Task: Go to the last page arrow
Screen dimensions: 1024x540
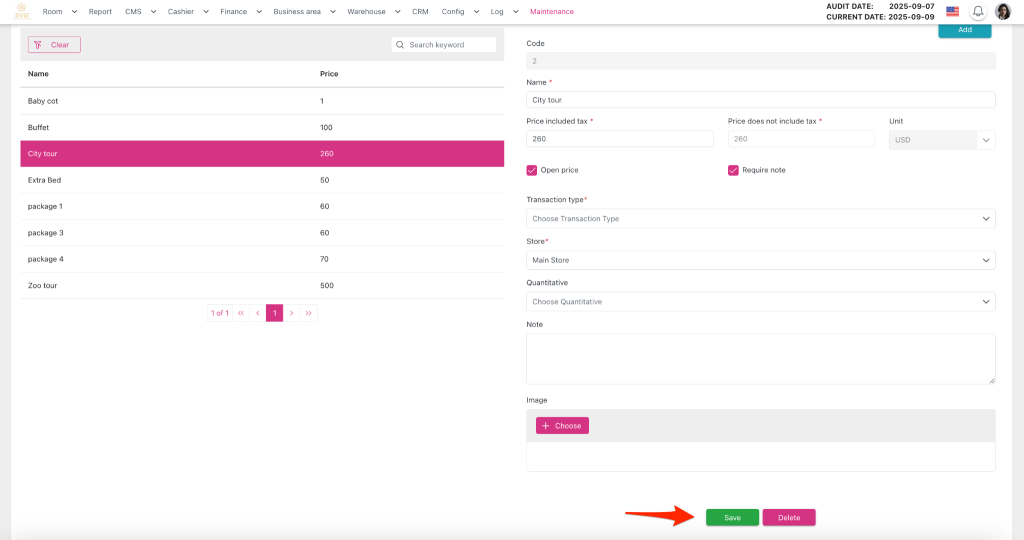Action: 308,313
